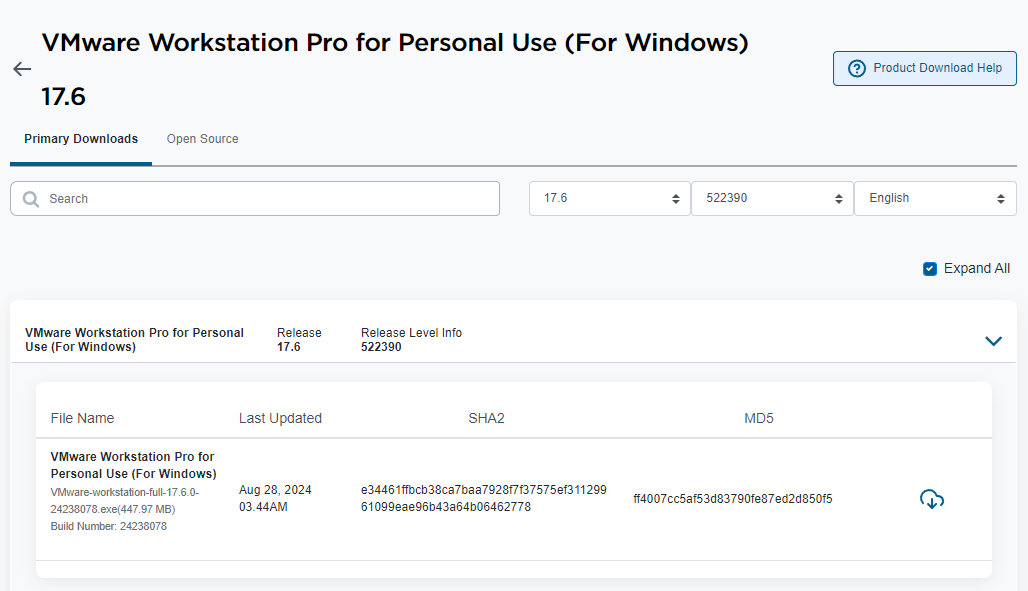Click the section title VMware Workstation Pro for Personal Use
The image size is (1028, 591).
click(x=134, y=340)
